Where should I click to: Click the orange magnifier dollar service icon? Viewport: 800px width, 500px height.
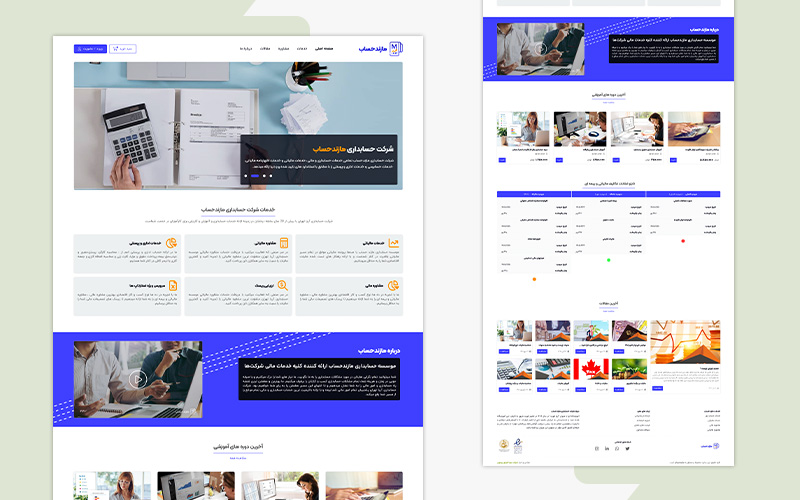click(x=283, y=285)
